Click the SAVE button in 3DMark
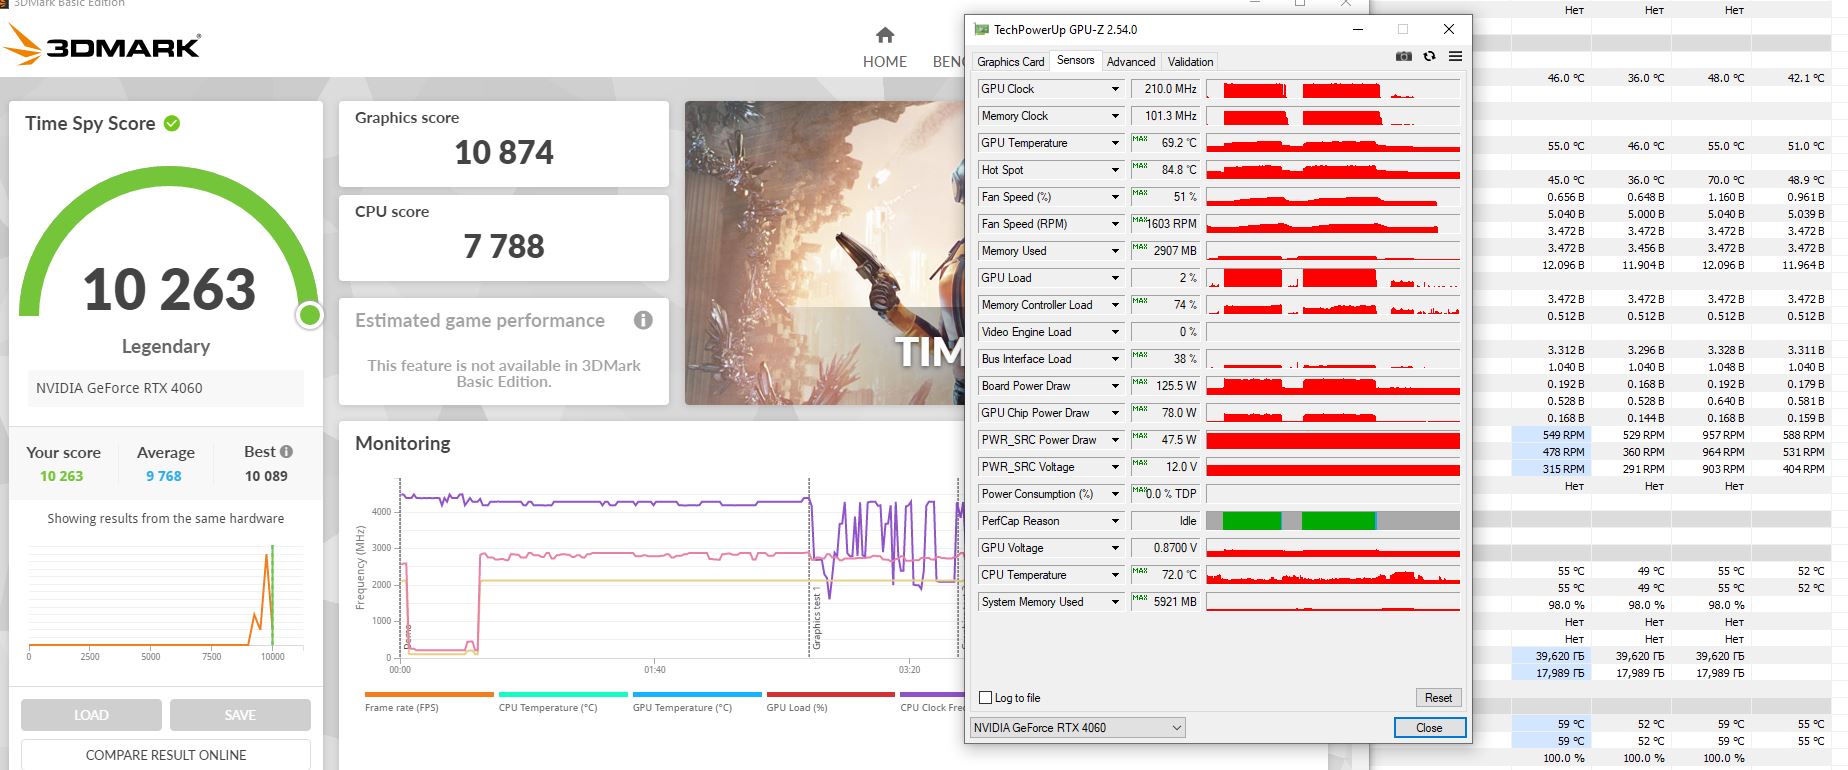1848x770 pixels. (240, 715)
